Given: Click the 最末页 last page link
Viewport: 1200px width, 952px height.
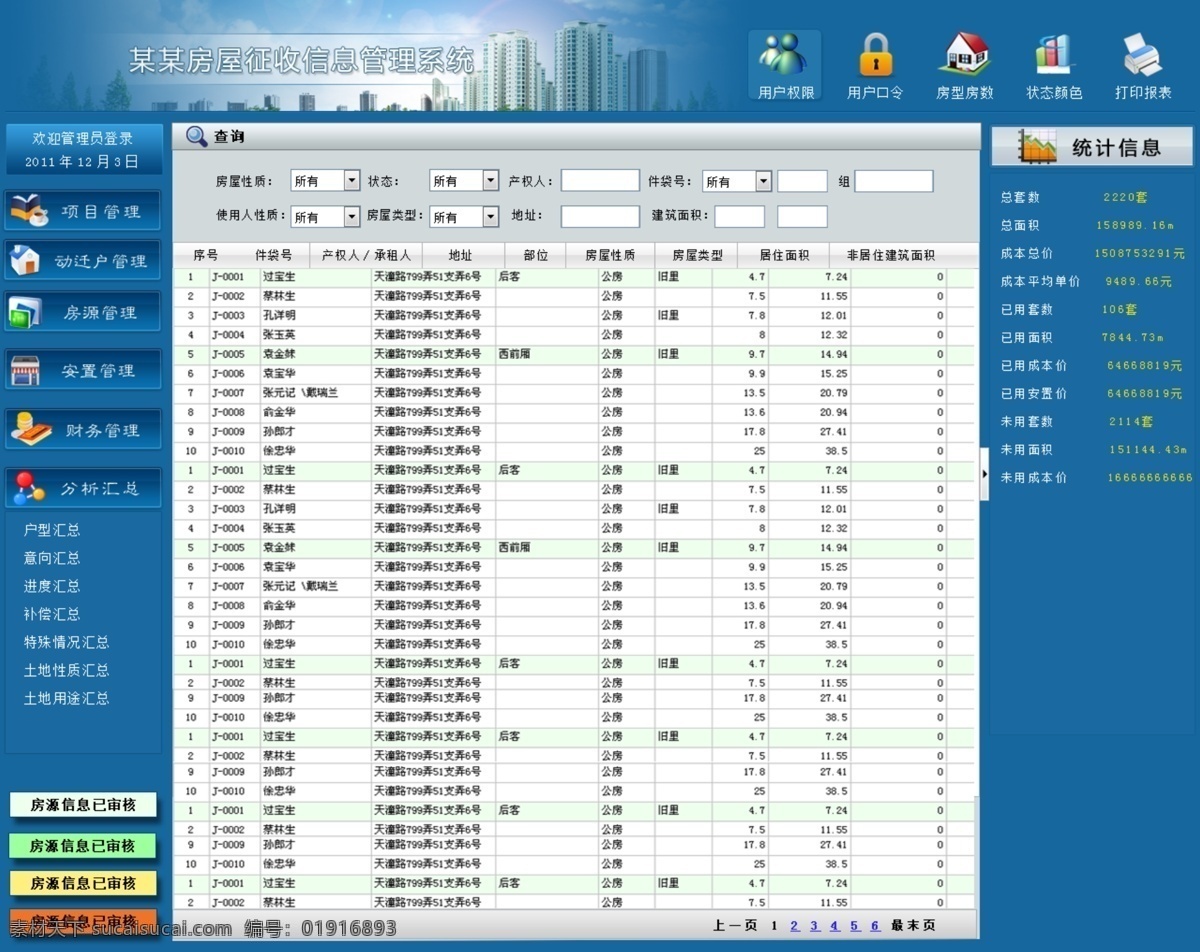Looking at the screenshot, I should pos(914,926).
